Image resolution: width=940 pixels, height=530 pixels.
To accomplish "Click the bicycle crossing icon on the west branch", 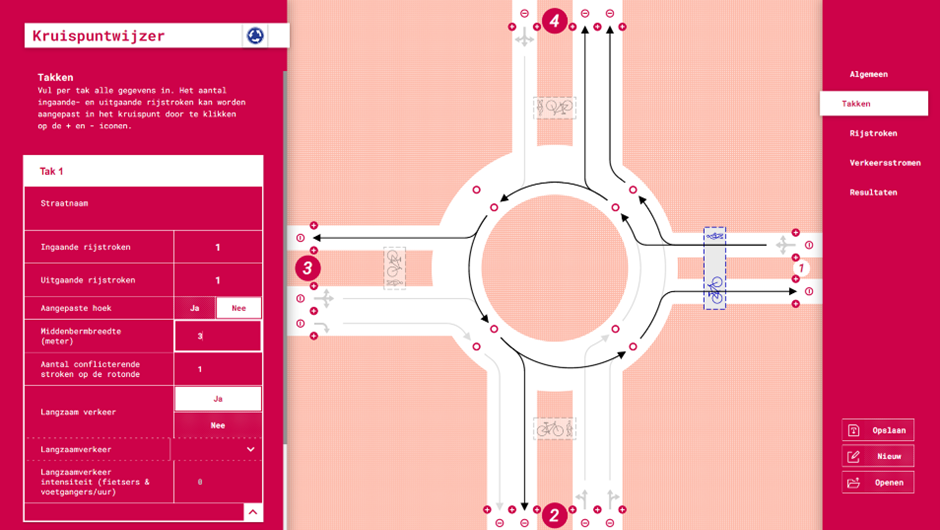I will [x=394, y=268].
